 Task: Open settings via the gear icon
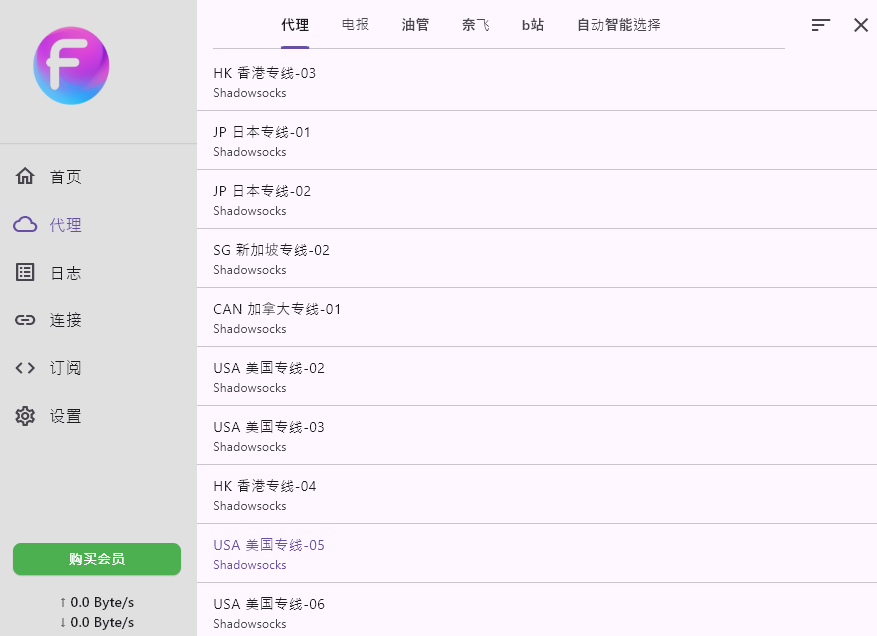[x=25, y=416]
